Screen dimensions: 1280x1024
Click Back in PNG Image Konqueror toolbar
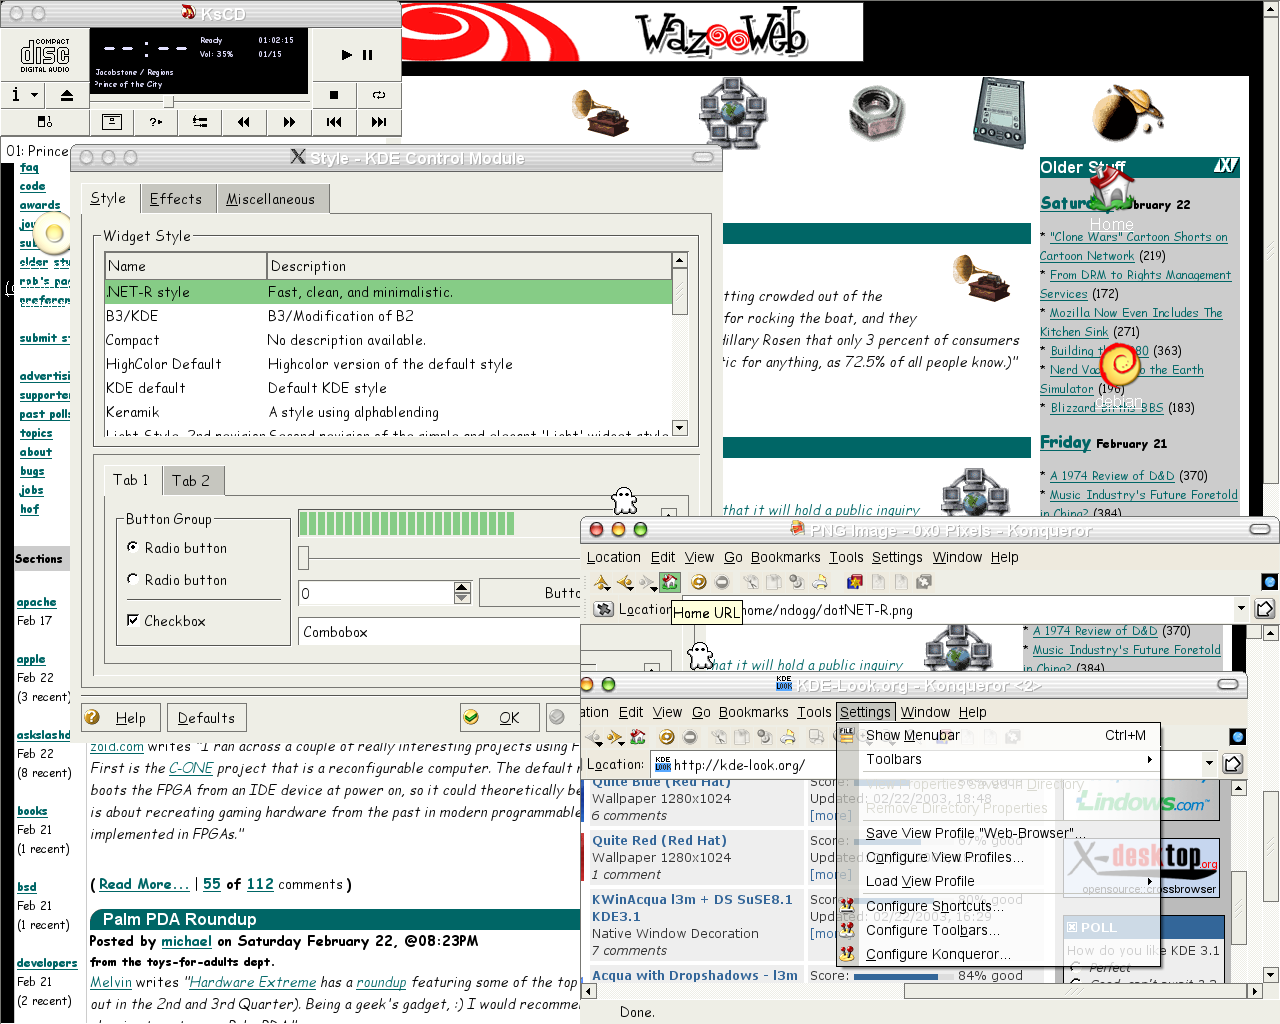625,582
